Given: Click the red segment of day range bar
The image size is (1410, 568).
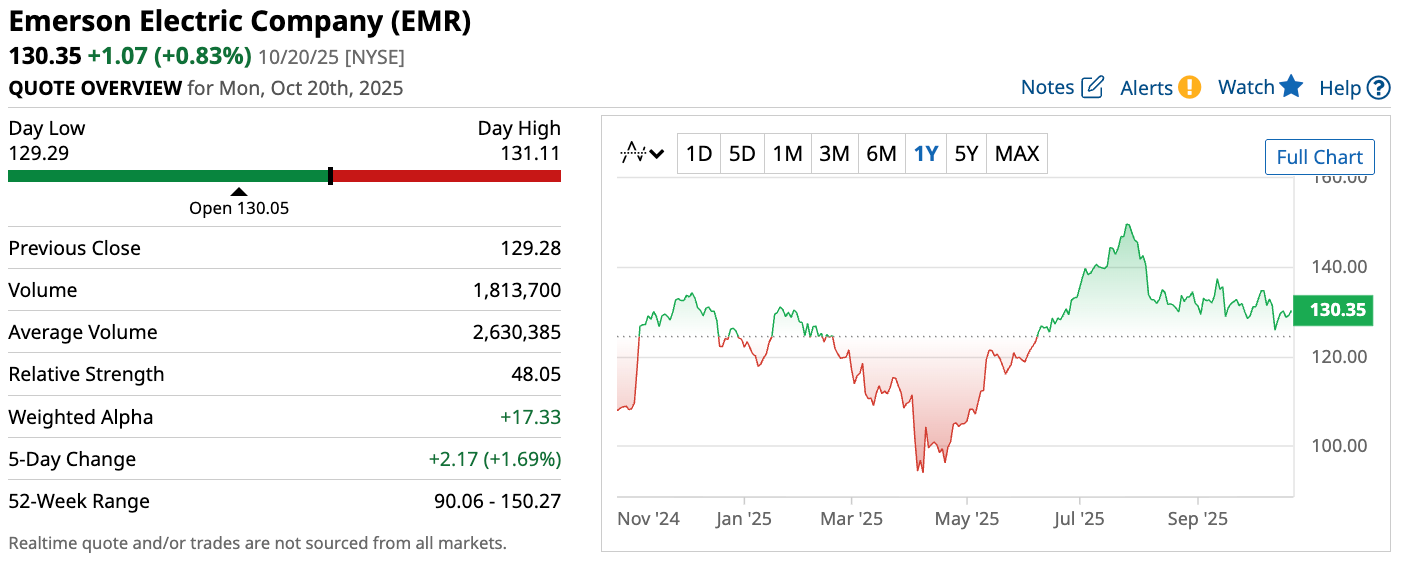Looking at the screenshot, I should click(446, 176).
